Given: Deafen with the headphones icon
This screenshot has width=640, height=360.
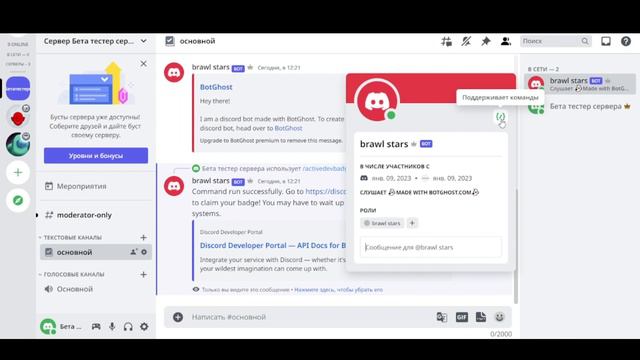Looking at the screenshot, I should 128,327.
